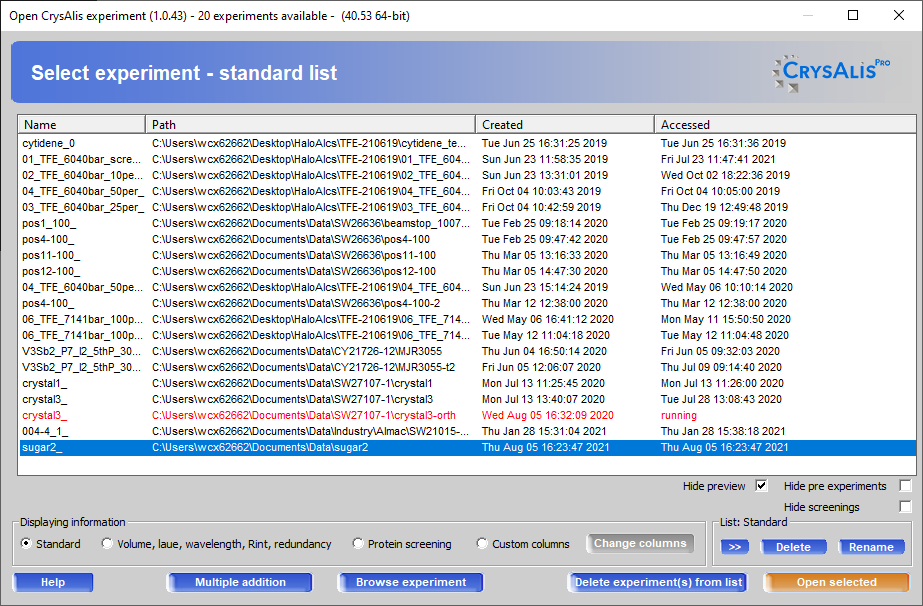Image resolution: width=923 pixels, height=606 pixels.
Task: Click the CrysAlis Pro logo
Action: [831, 73]
